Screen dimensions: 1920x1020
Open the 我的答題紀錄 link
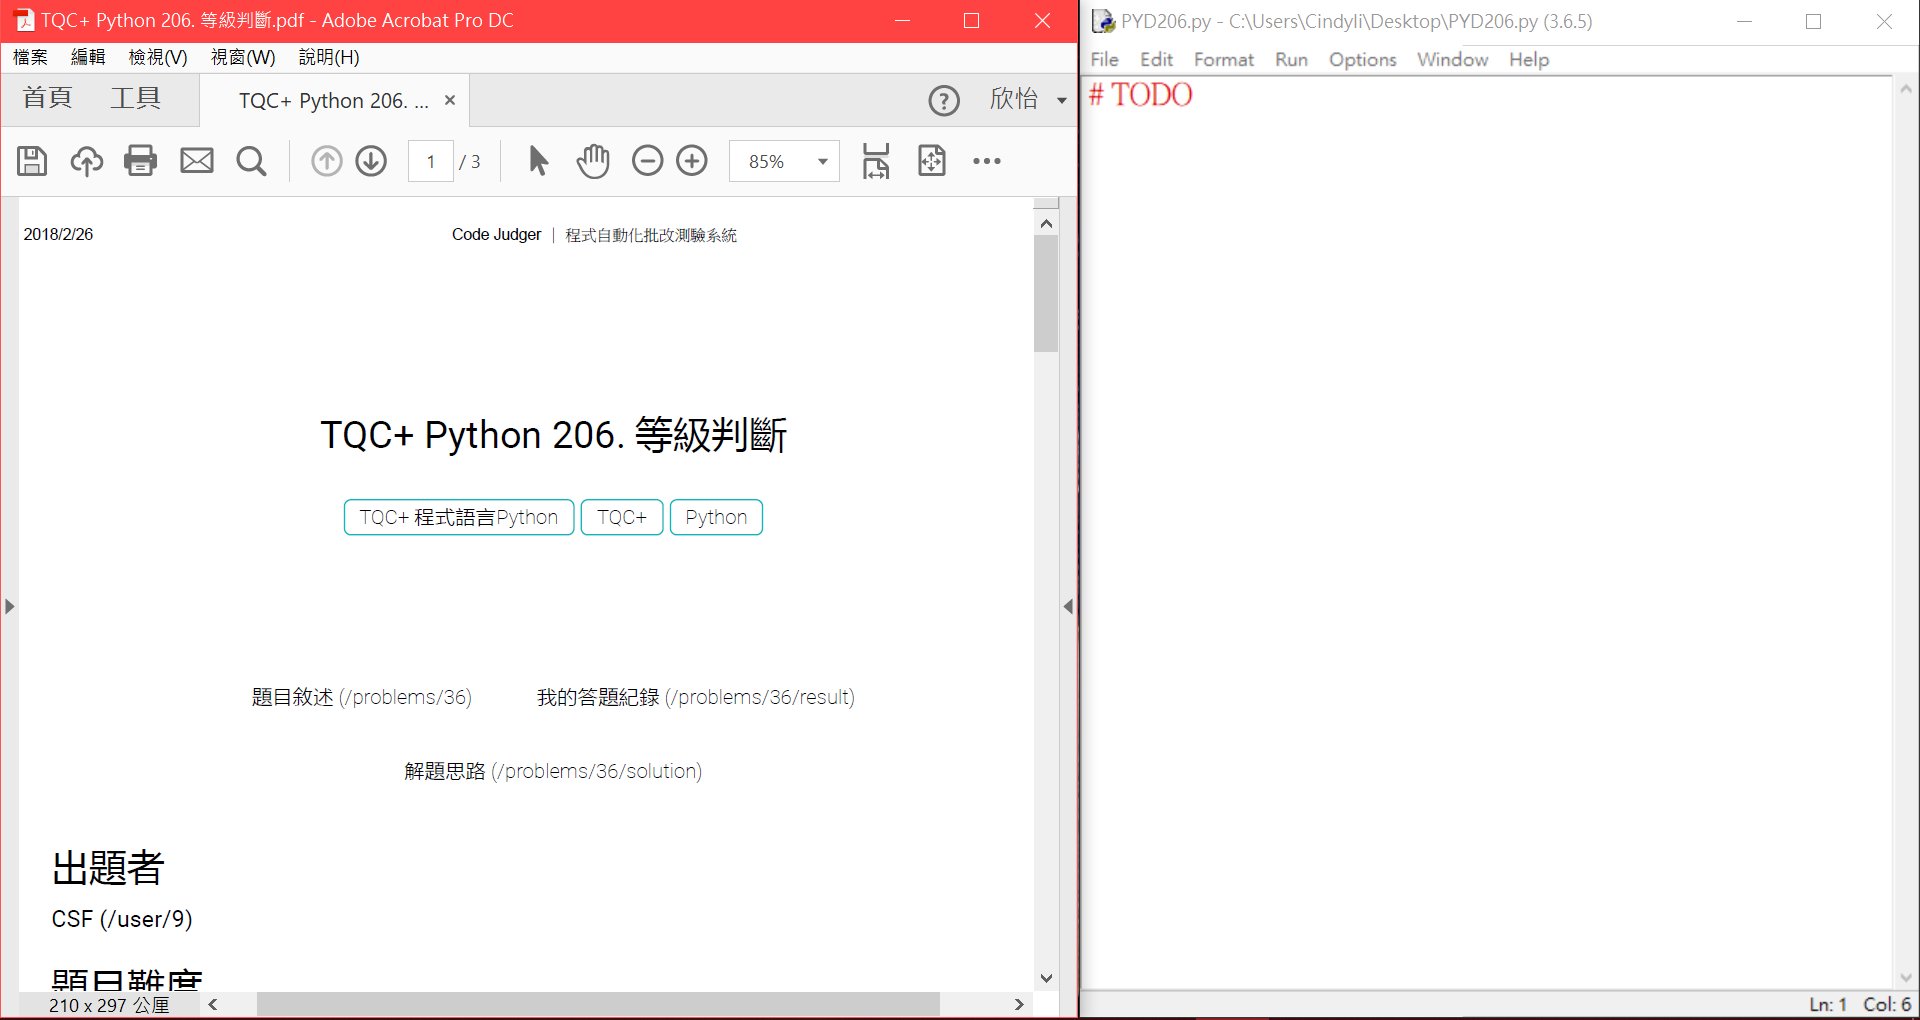click(696, 697)
